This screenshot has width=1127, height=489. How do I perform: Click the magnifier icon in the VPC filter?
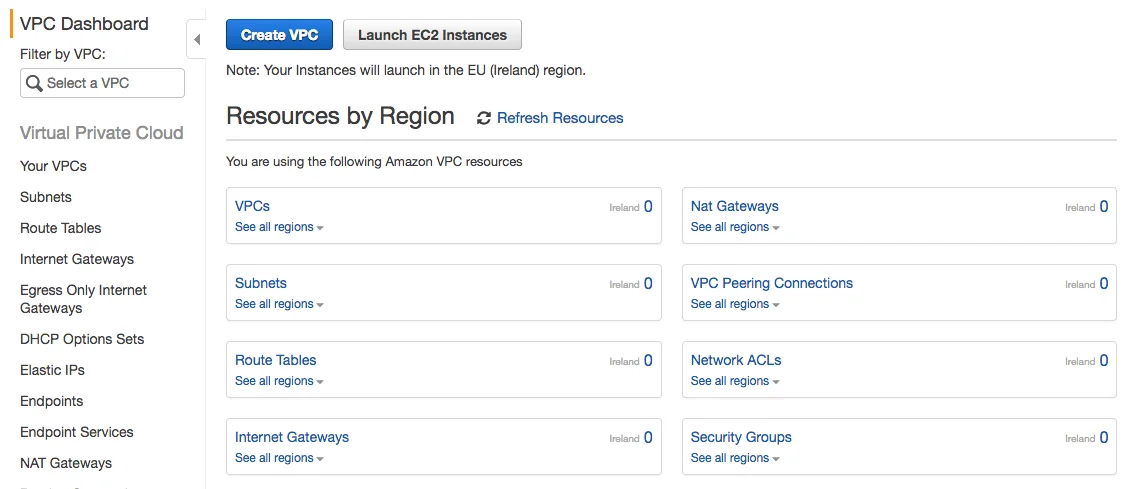point(34,83)
